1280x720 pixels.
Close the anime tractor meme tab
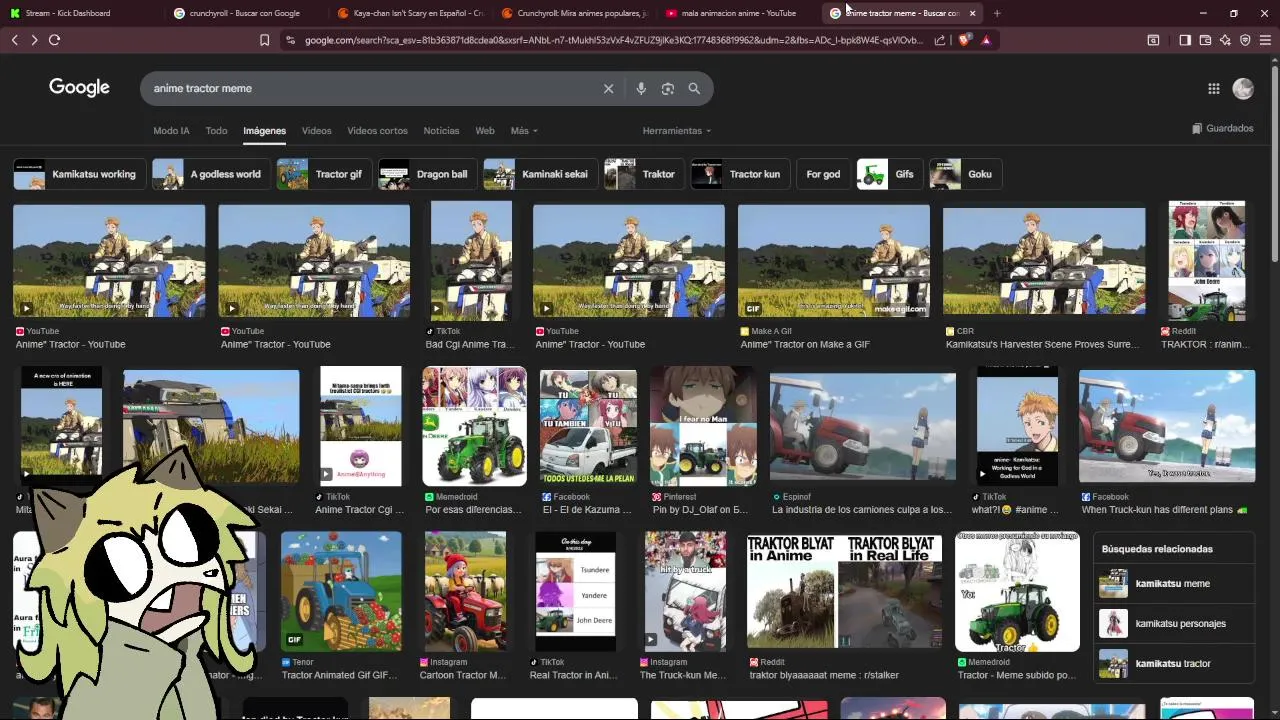click(972, 13)
